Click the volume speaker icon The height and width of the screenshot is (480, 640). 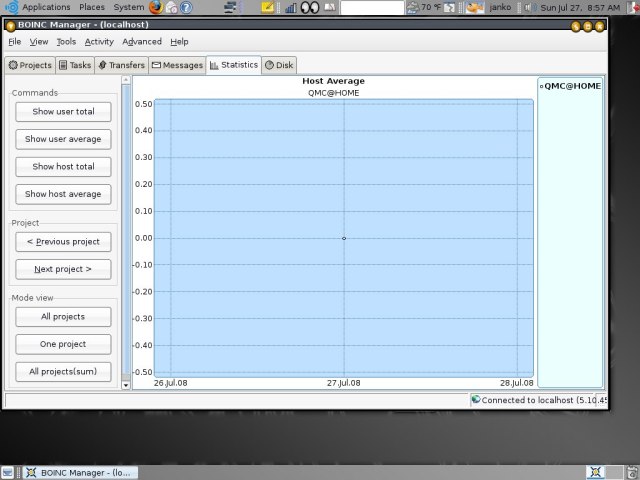[529, 7]
